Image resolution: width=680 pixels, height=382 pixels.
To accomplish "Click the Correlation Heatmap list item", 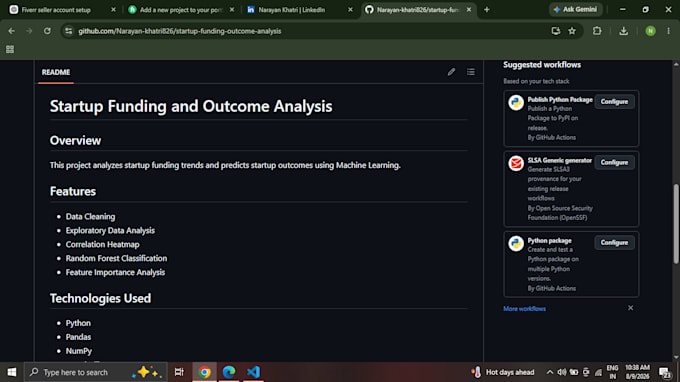I will (x=102, y=244).
